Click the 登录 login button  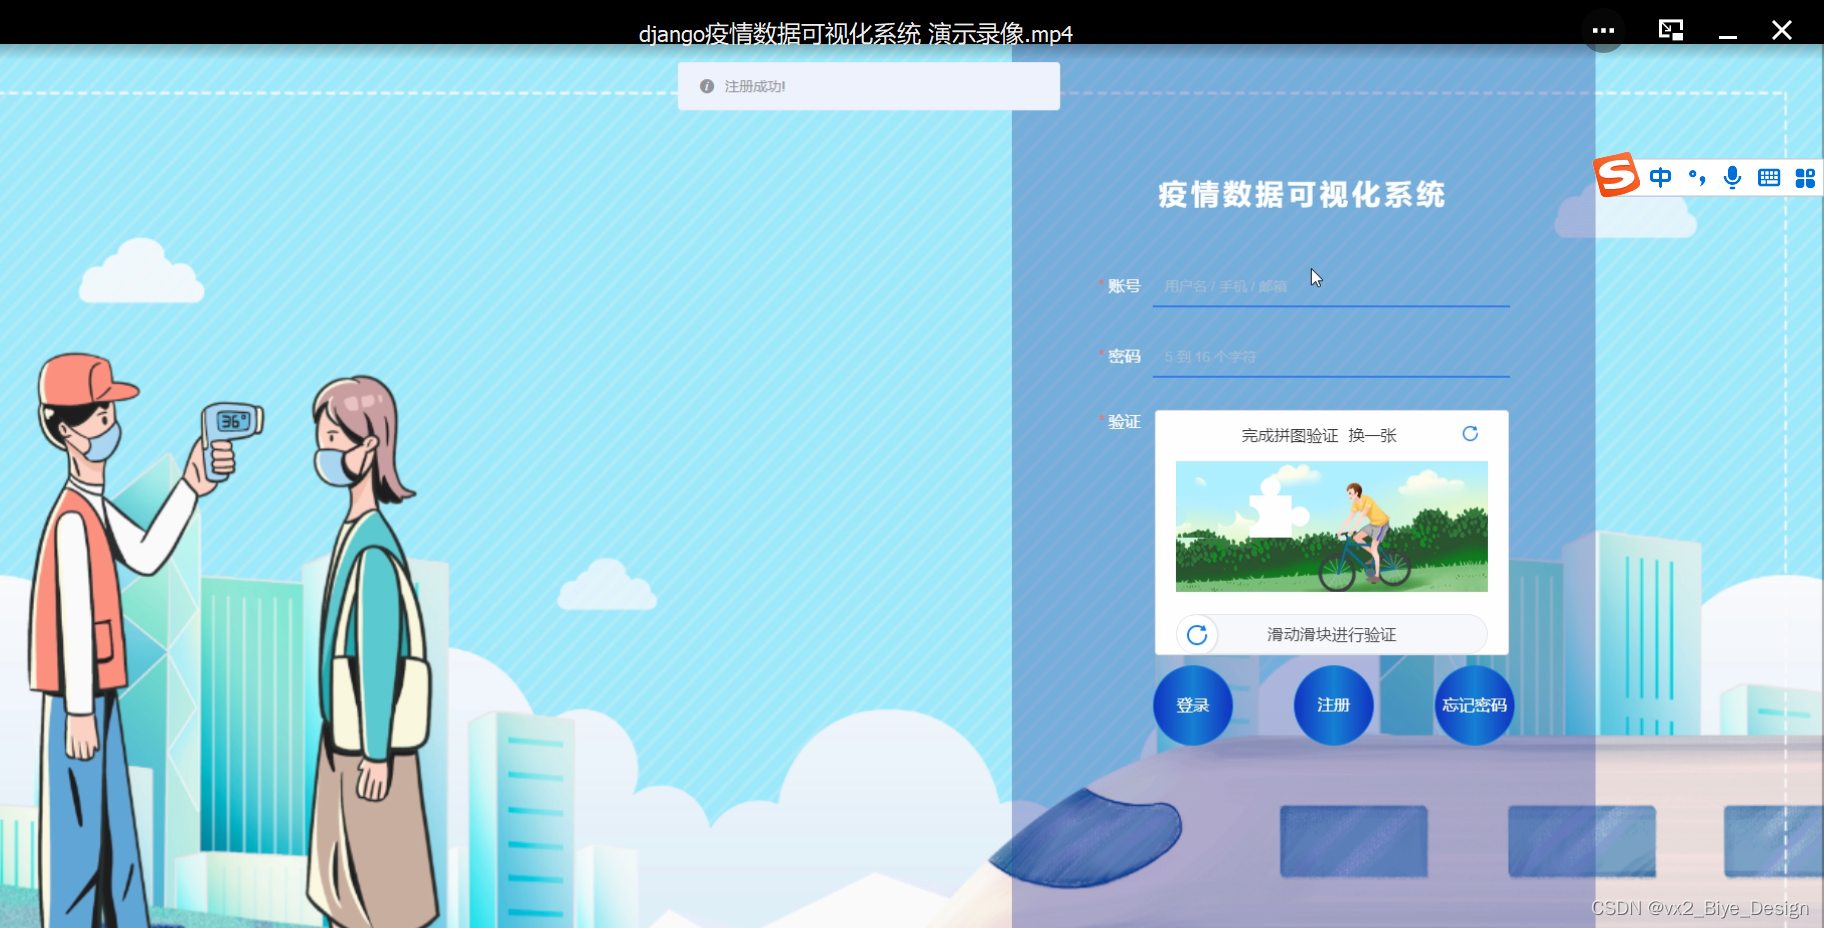(1193, 705)
